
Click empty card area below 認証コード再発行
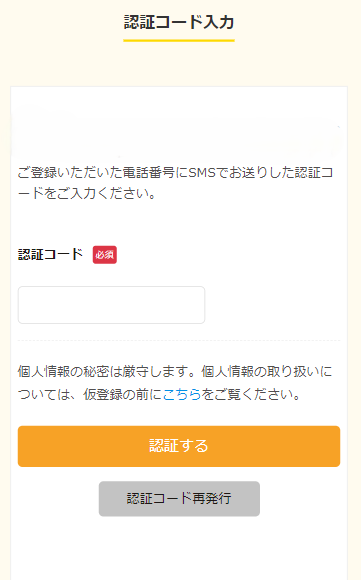pos(179,549)
